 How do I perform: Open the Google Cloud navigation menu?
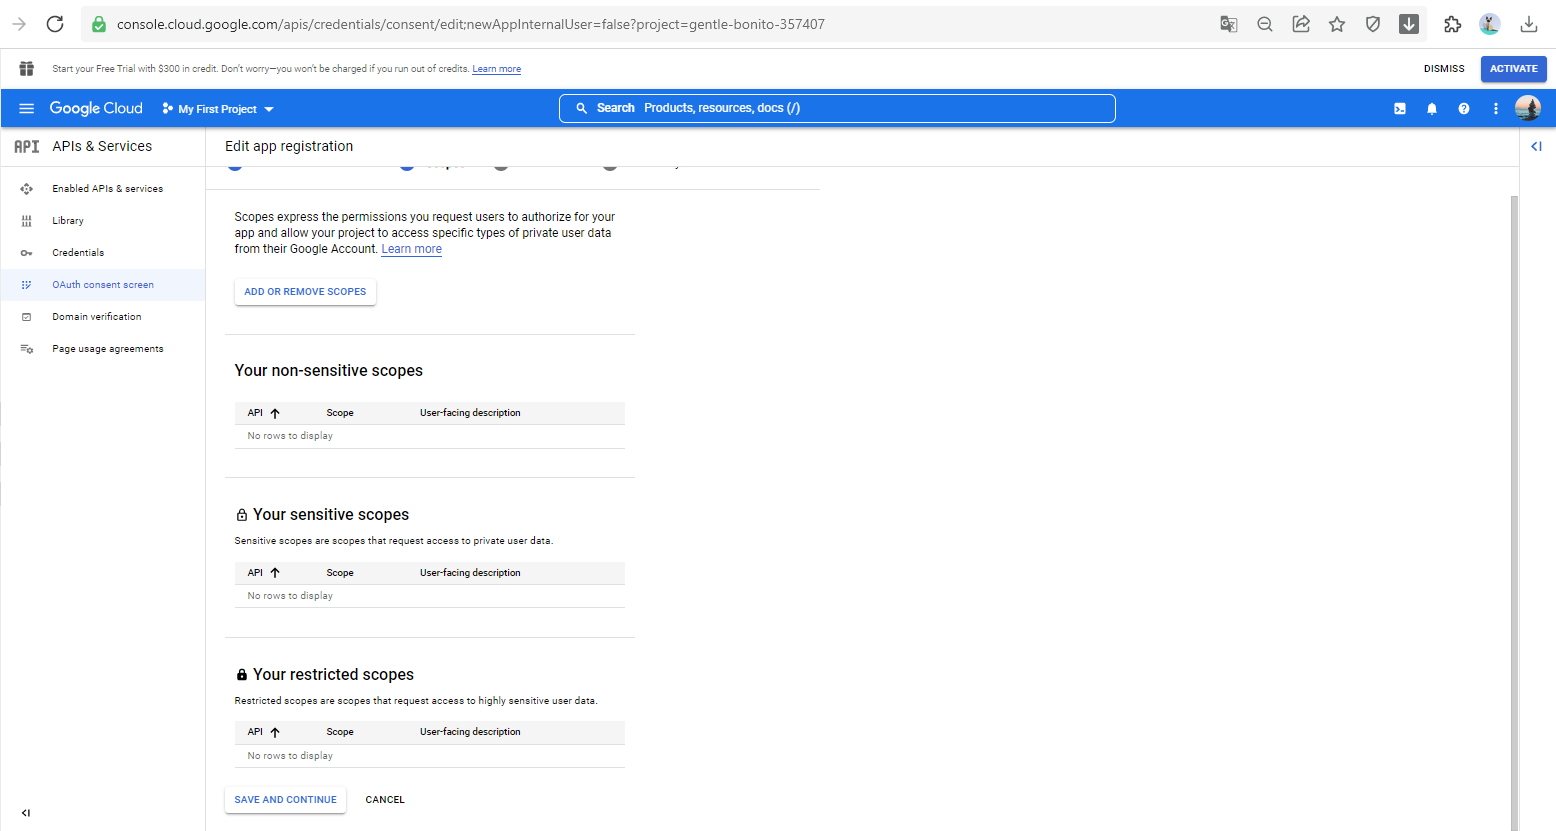[x=27, y=108]
